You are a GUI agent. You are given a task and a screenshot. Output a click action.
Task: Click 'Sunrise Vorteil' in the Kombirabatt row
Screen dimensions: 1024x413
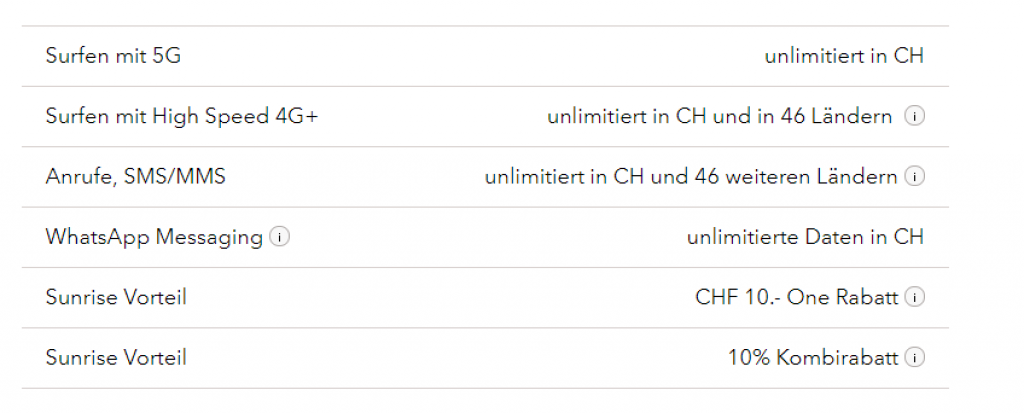[x=116, y=357]
